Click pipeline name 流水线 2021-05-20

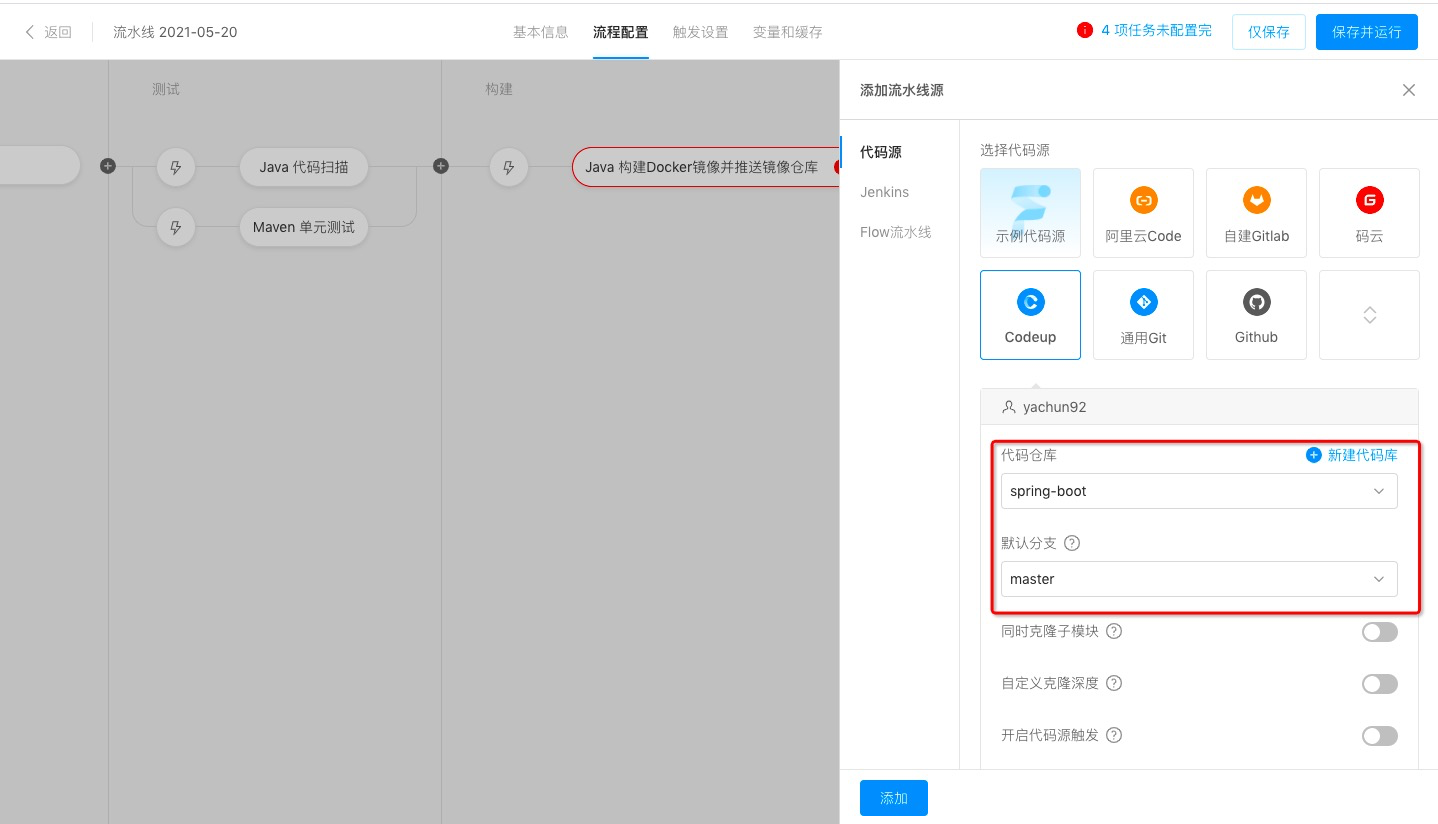[x=175, y=32]
